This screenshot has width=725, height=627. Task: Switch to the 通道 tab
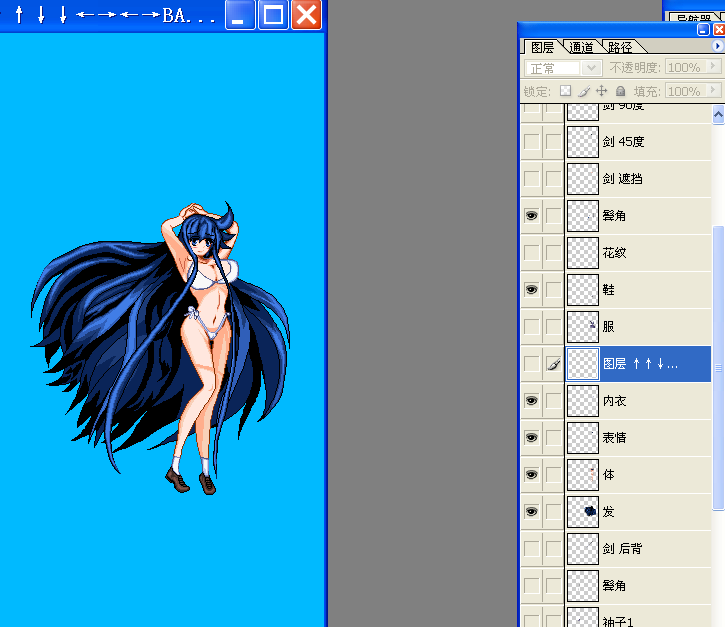pyautogui.click(x=581, y=47)
